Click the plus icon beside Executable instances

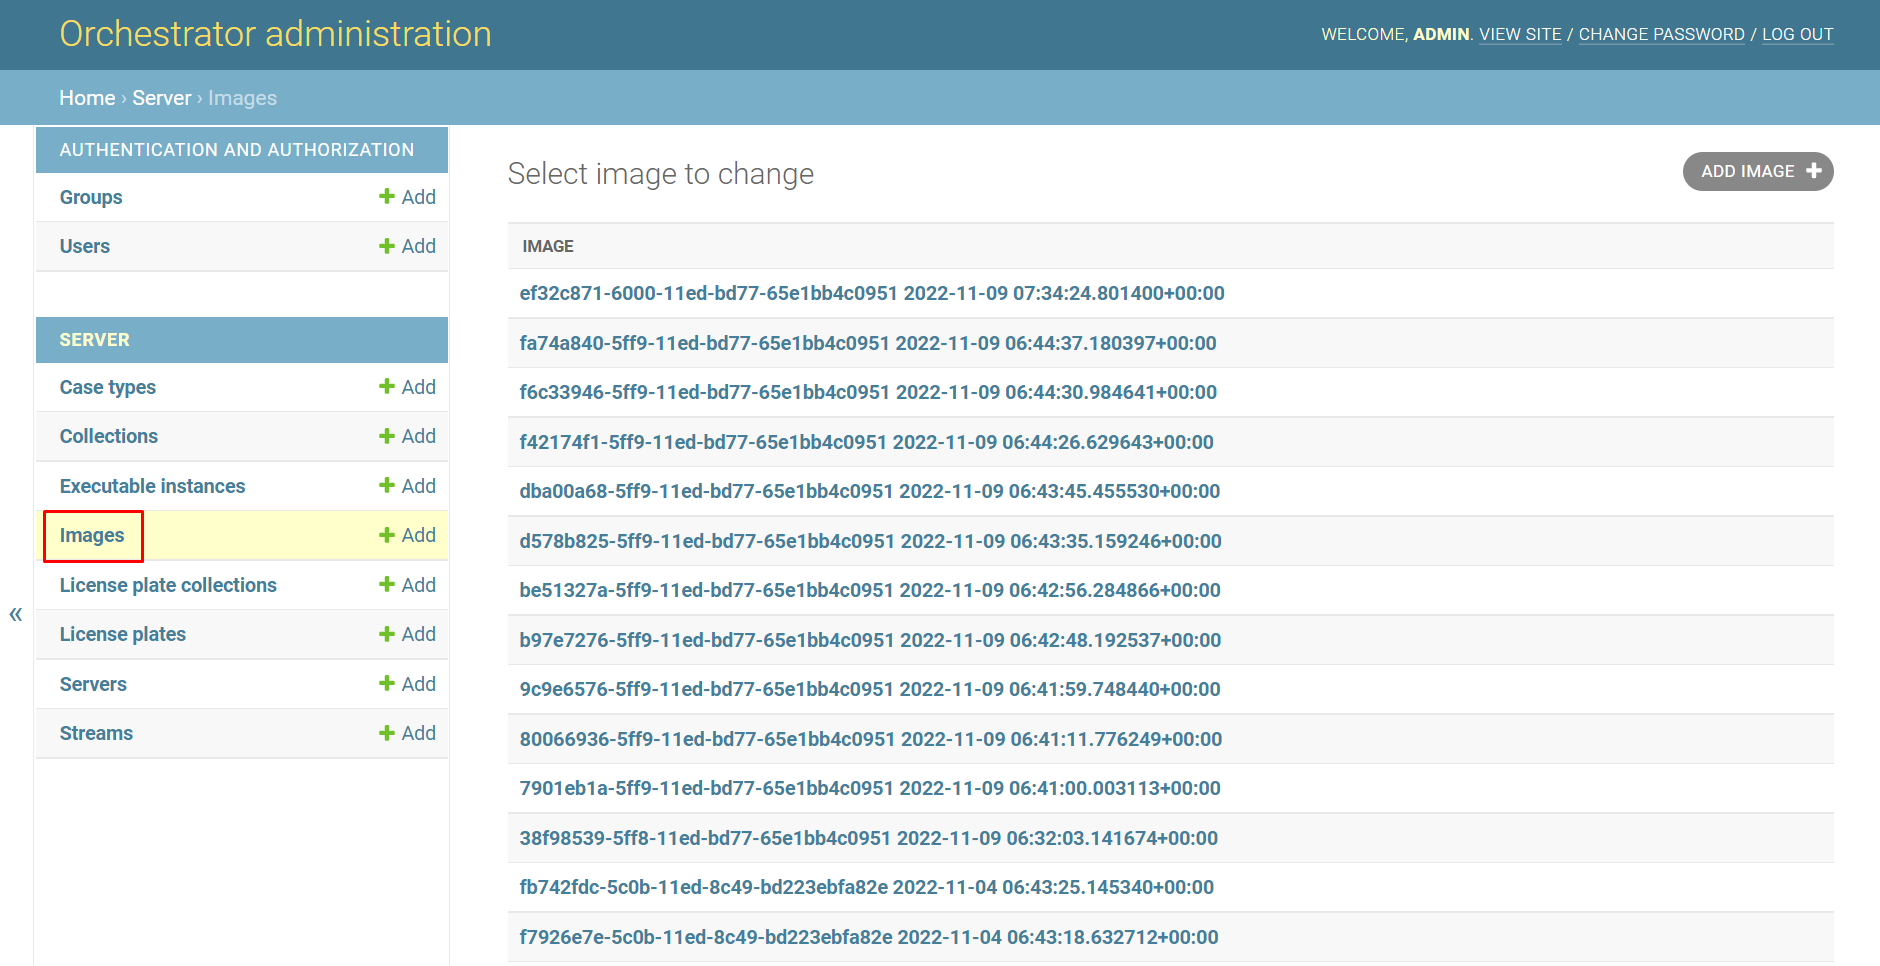coord(387,486)
